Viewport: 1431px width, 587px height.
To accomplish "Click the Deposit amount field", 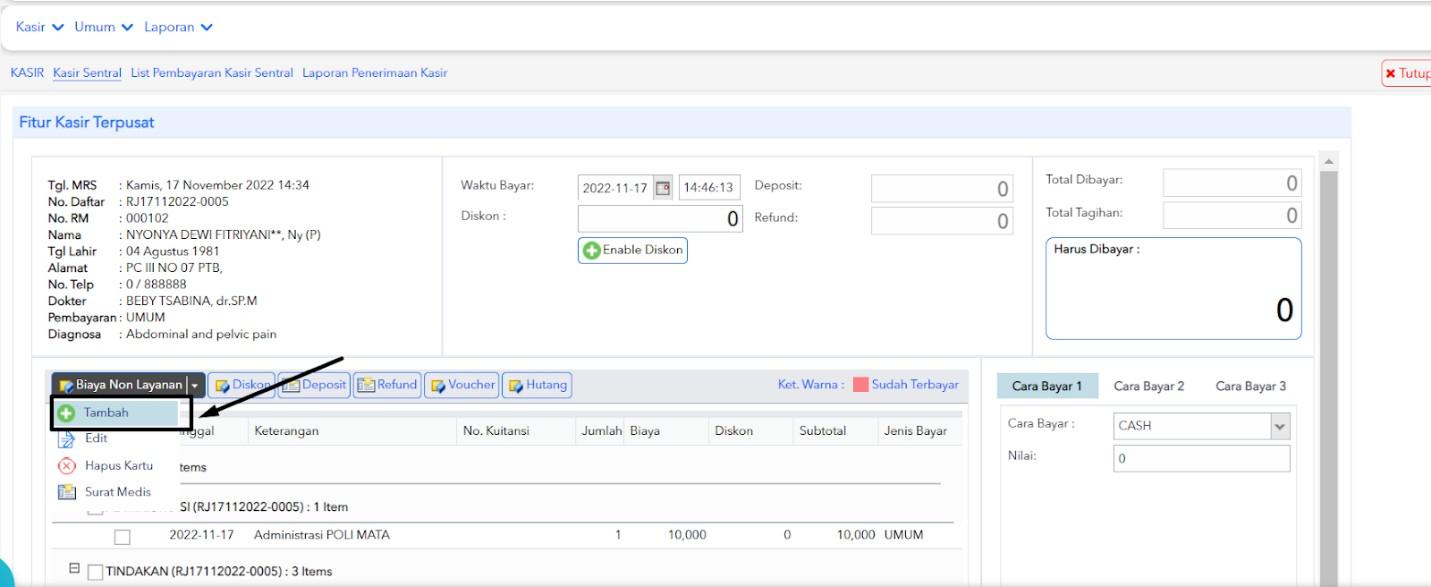I will (942, 189).
